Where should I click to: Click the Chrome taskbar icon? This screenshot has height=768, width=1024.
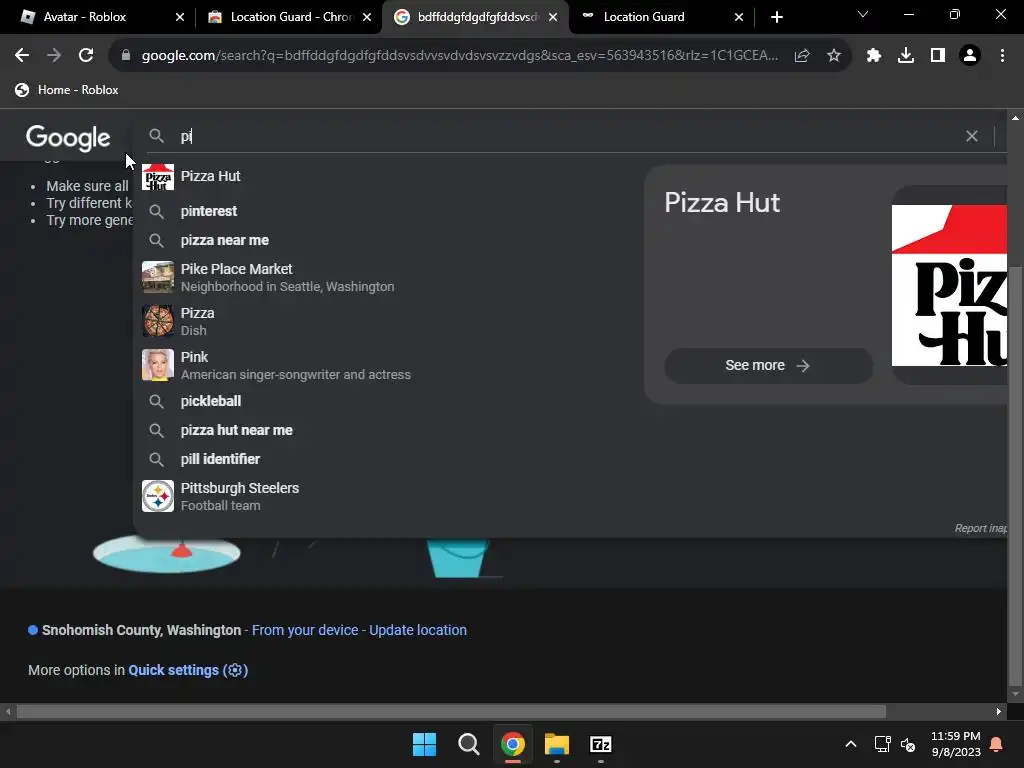[x=513, y=744]
